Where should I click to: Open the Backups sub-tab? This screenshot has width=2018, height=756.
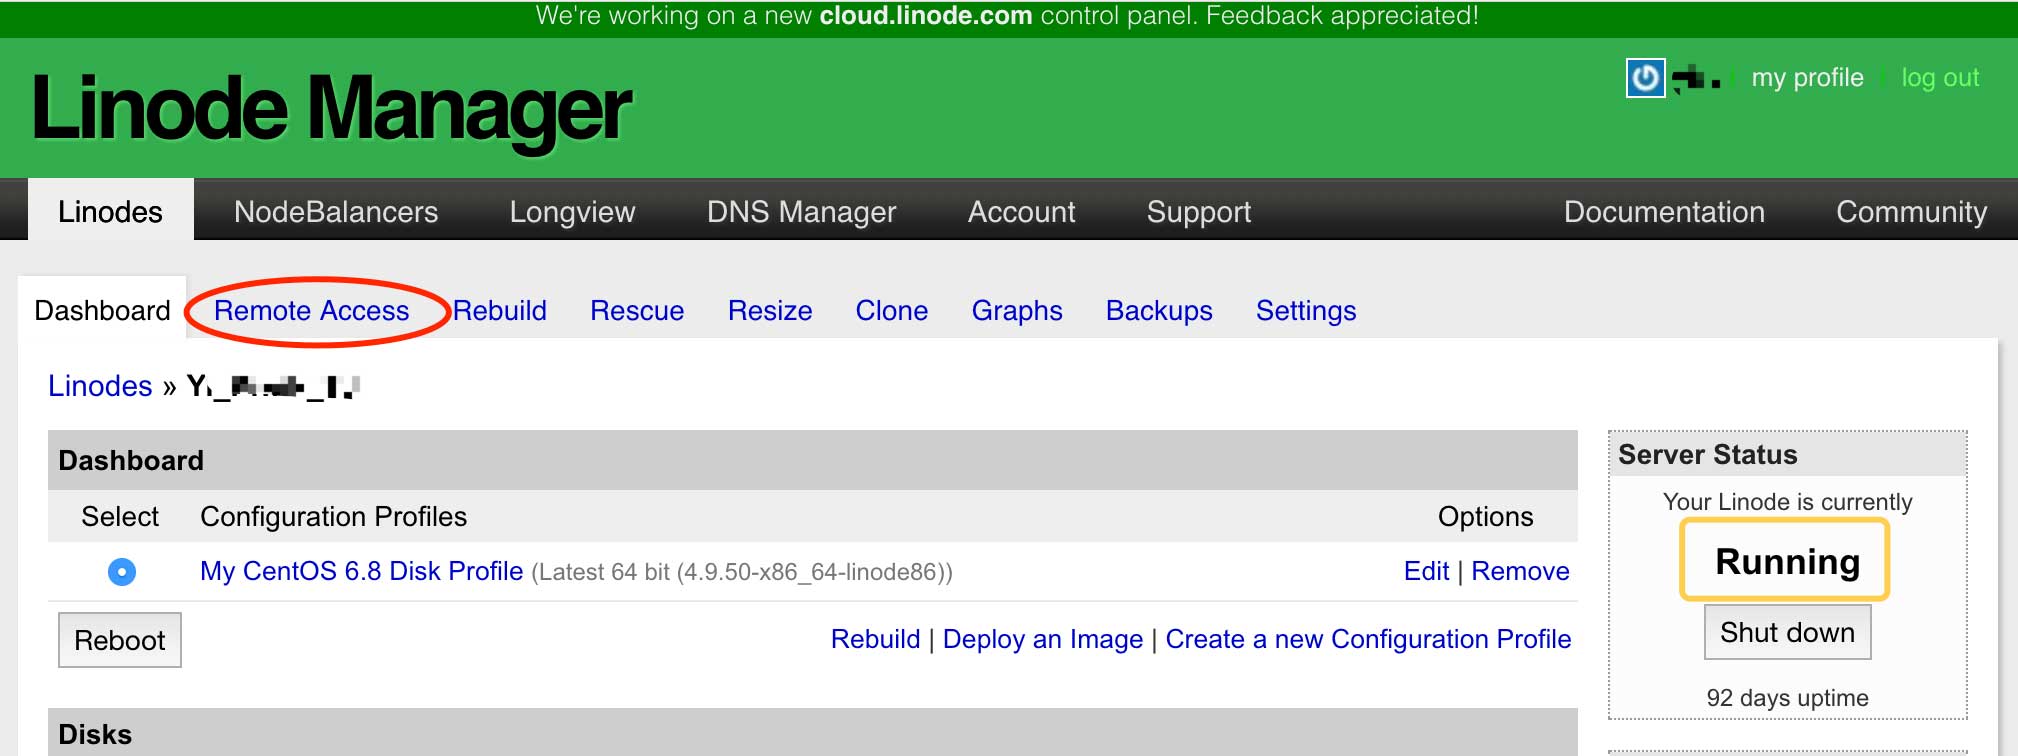pos(1159,311)
